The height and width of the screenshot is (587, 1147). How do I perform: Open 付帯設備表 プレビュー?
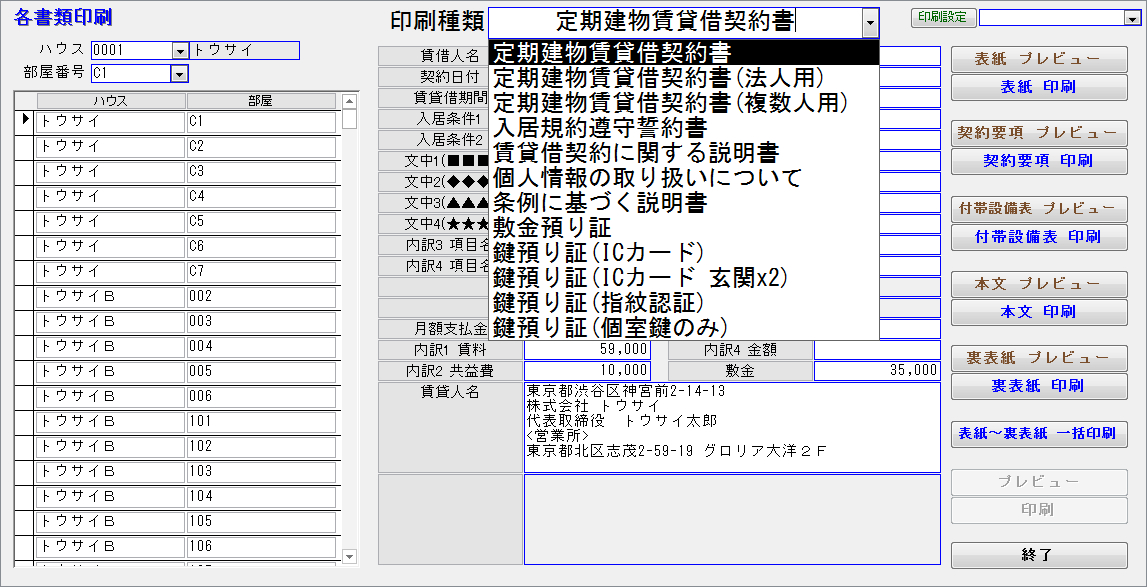[1038, 209]
